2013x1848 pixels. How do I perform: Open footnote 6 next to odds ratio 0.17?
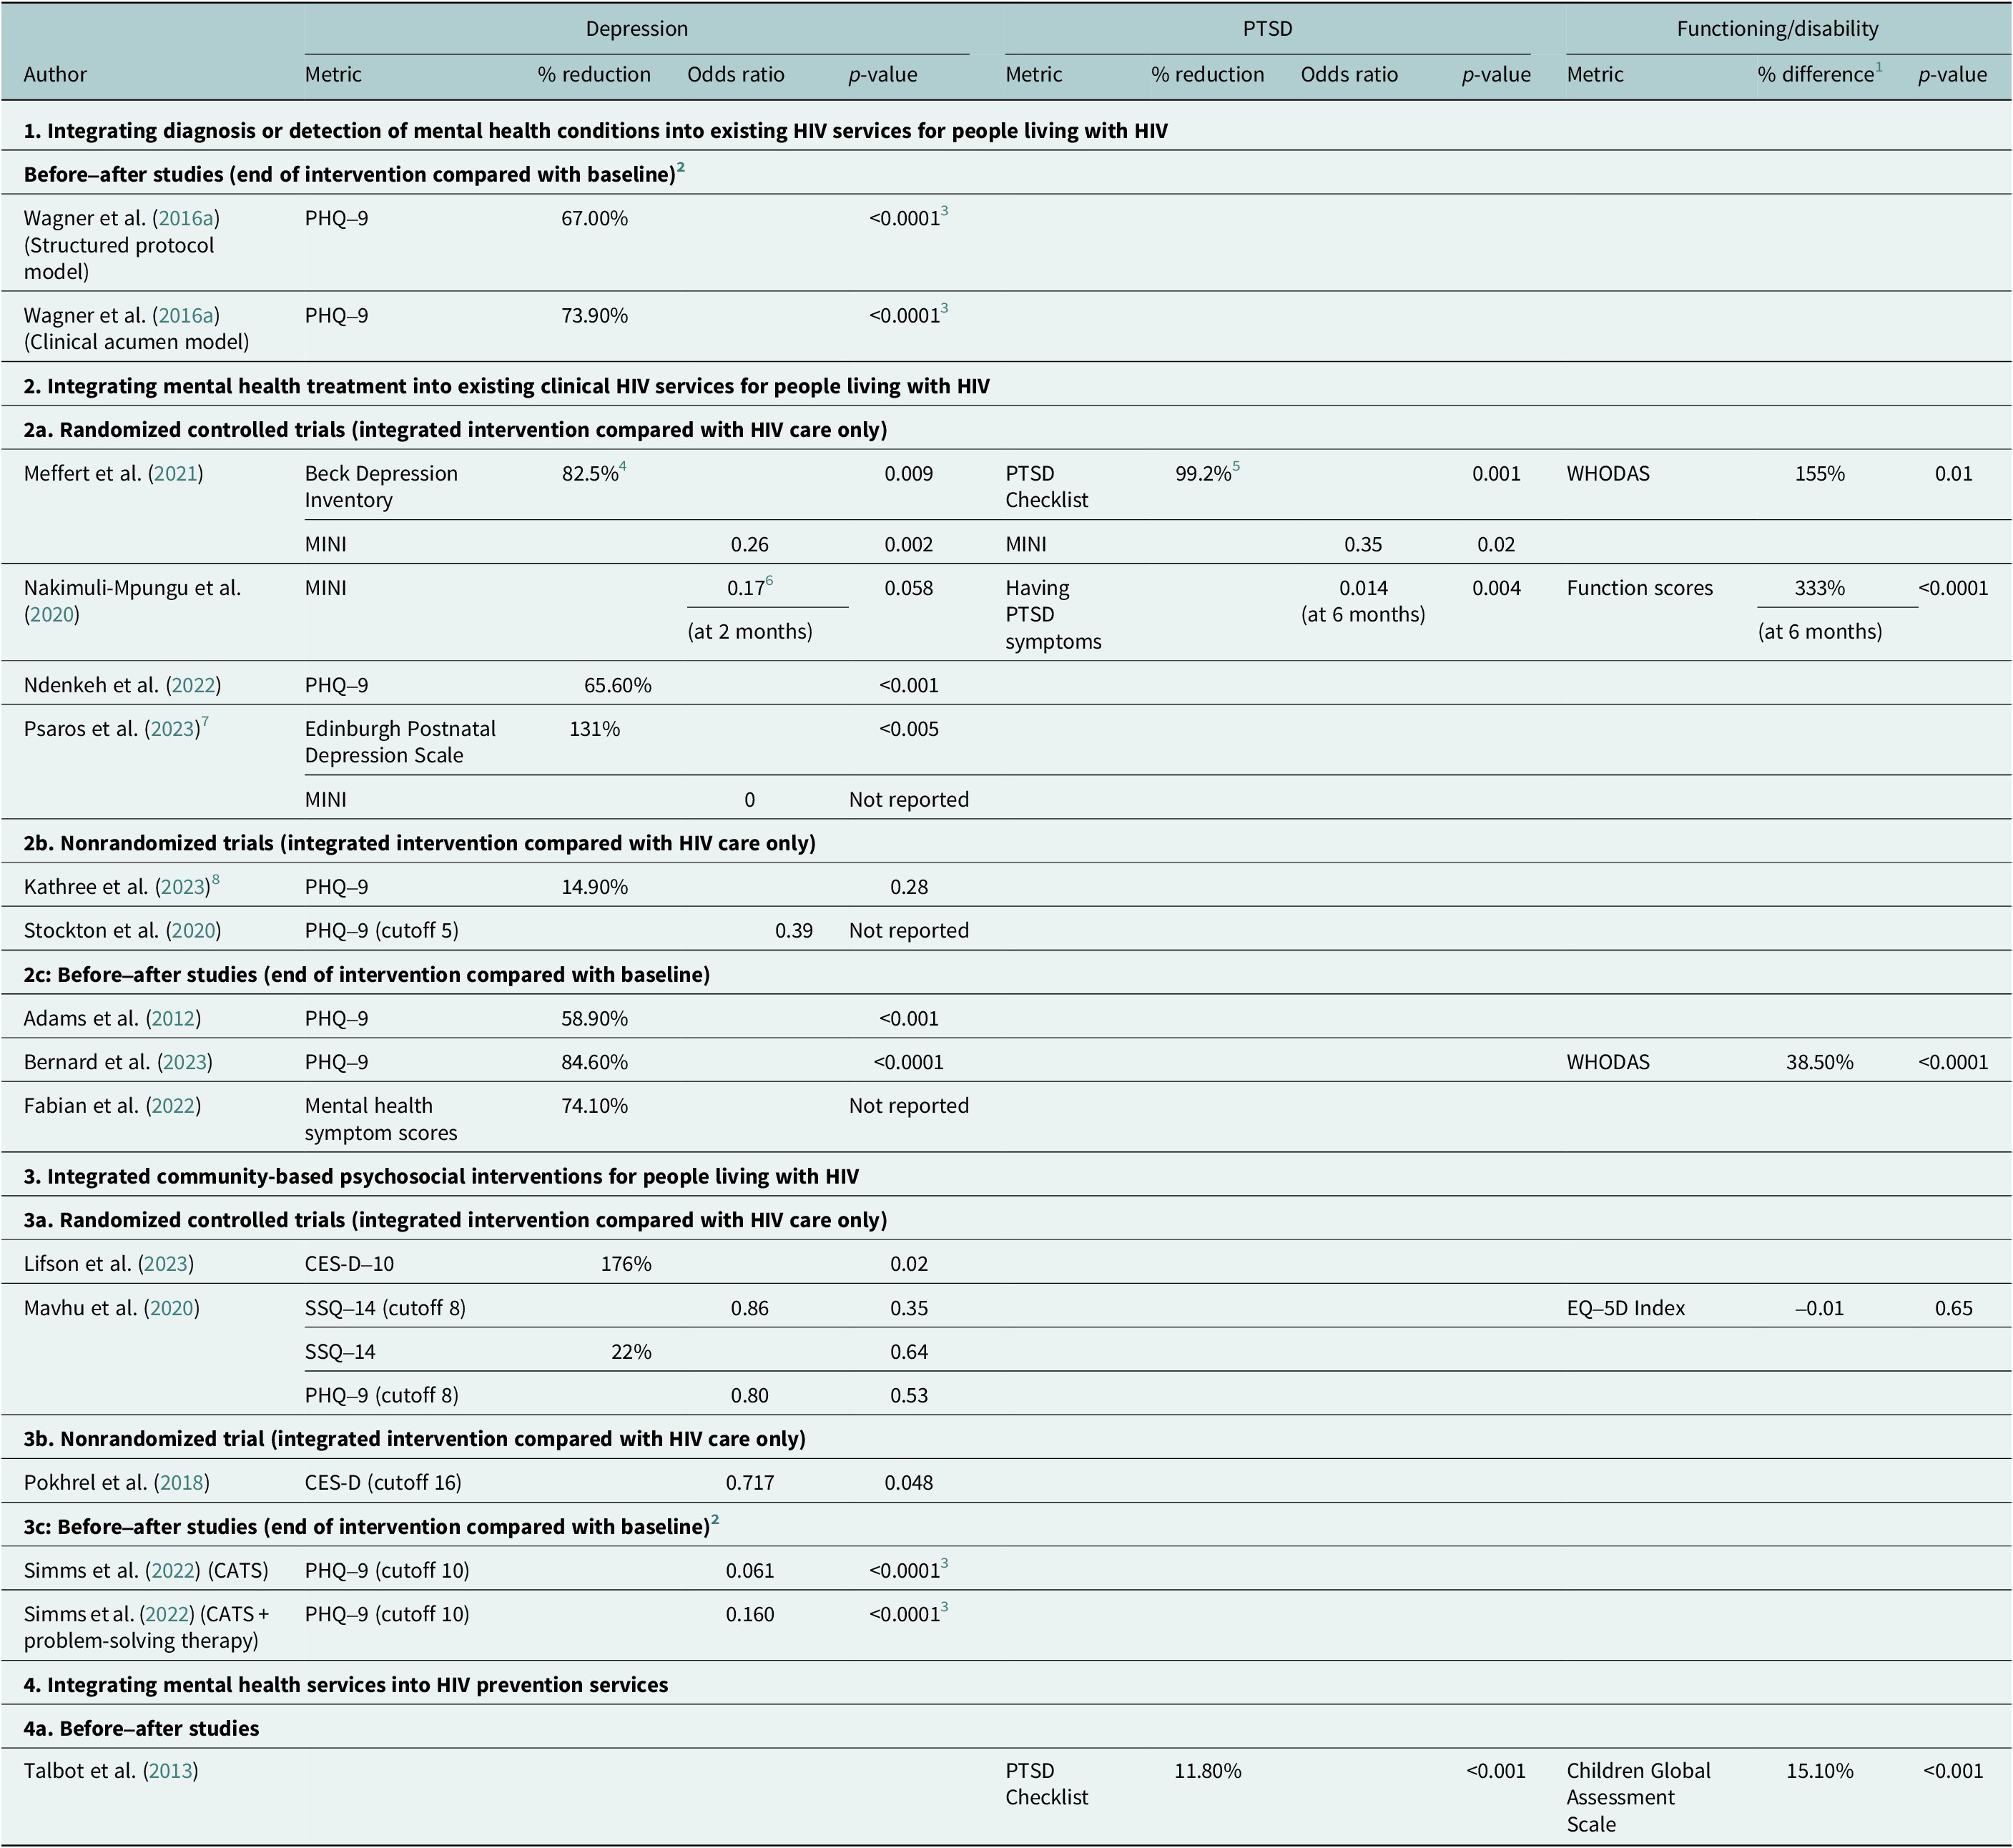pos(769,581)
